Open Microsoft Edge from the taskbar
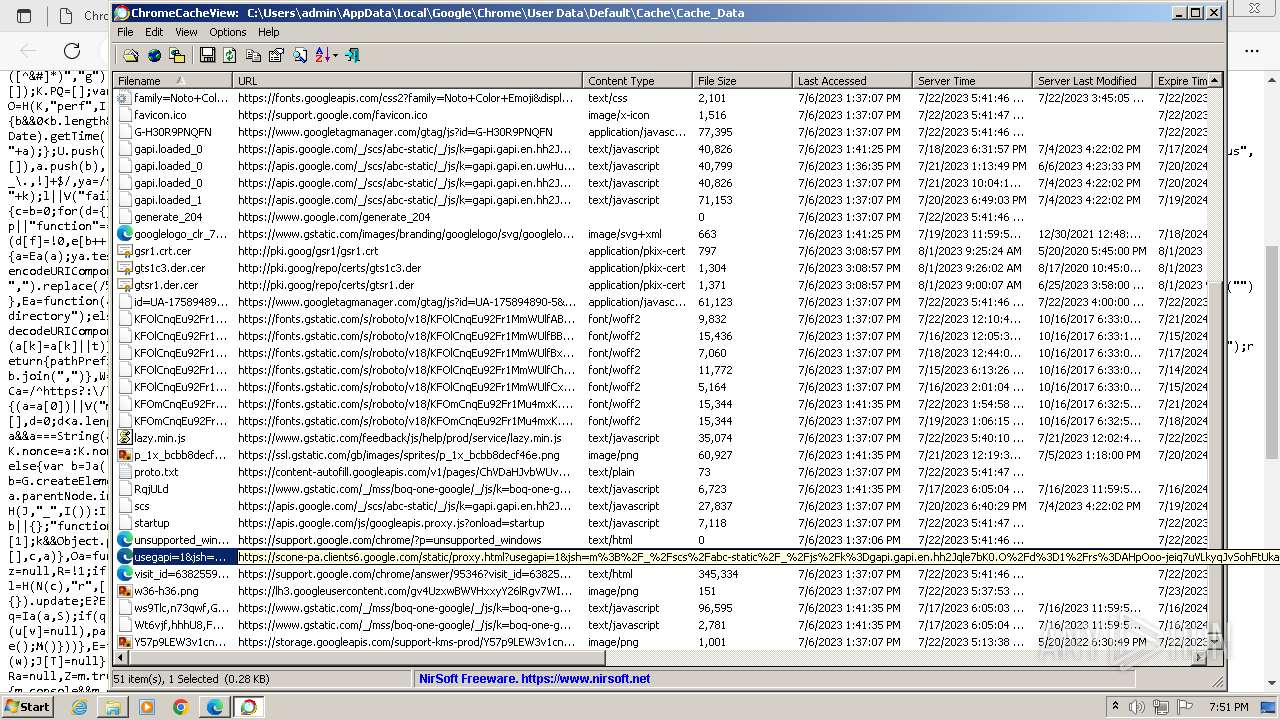The width and height of the screenshot is (1280, 720). pyautogui.click(x=215, y=707)
